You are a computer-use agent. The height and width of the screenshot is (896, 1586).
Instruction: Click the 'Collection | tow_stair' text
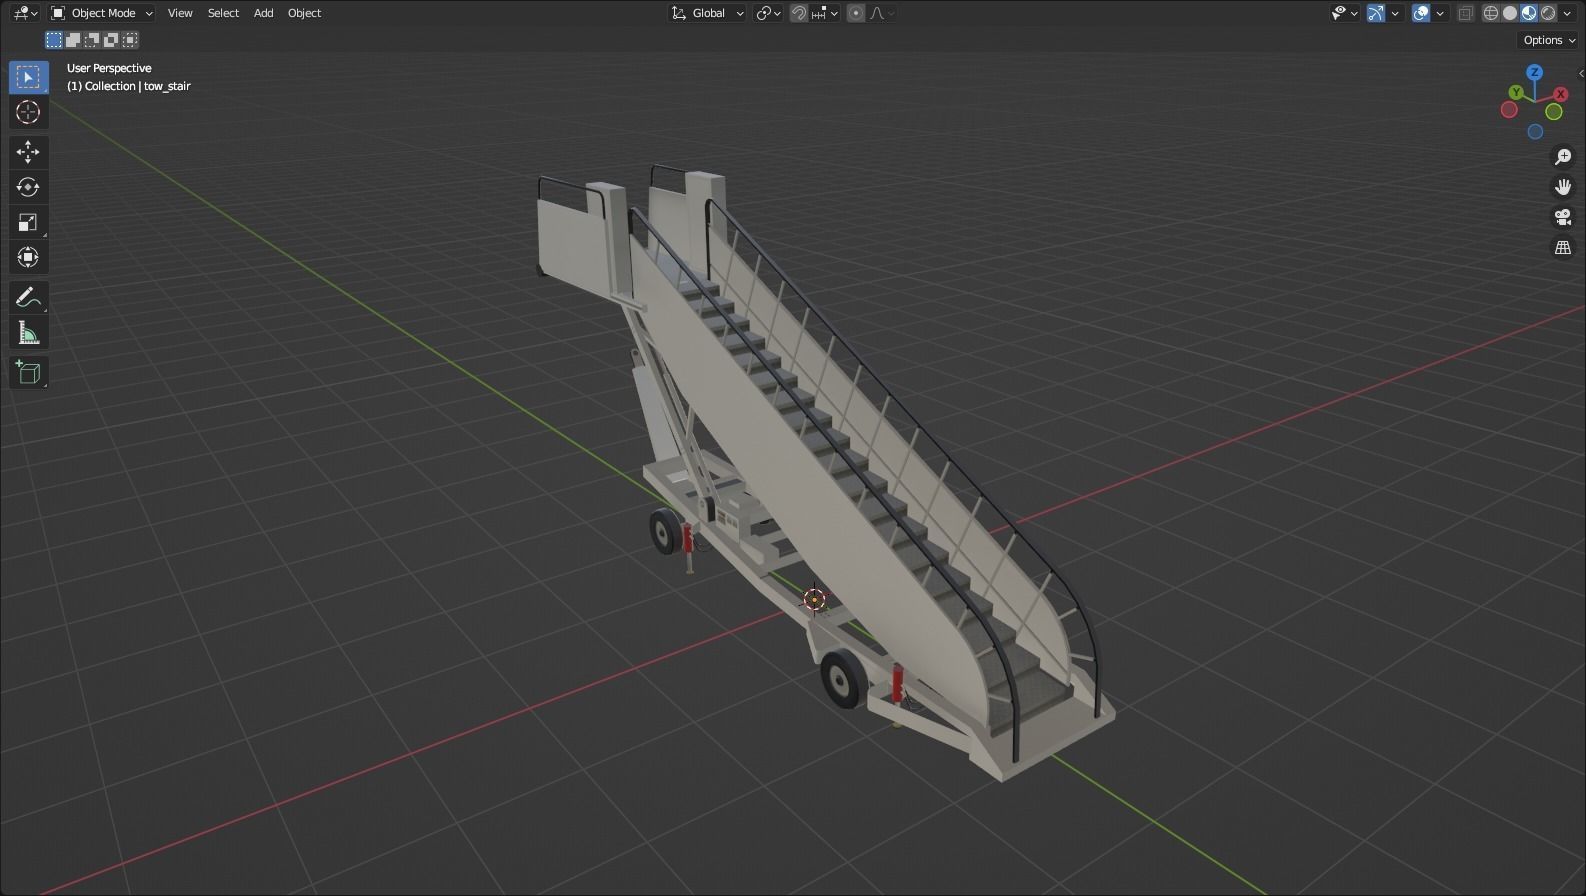point(137,86)
